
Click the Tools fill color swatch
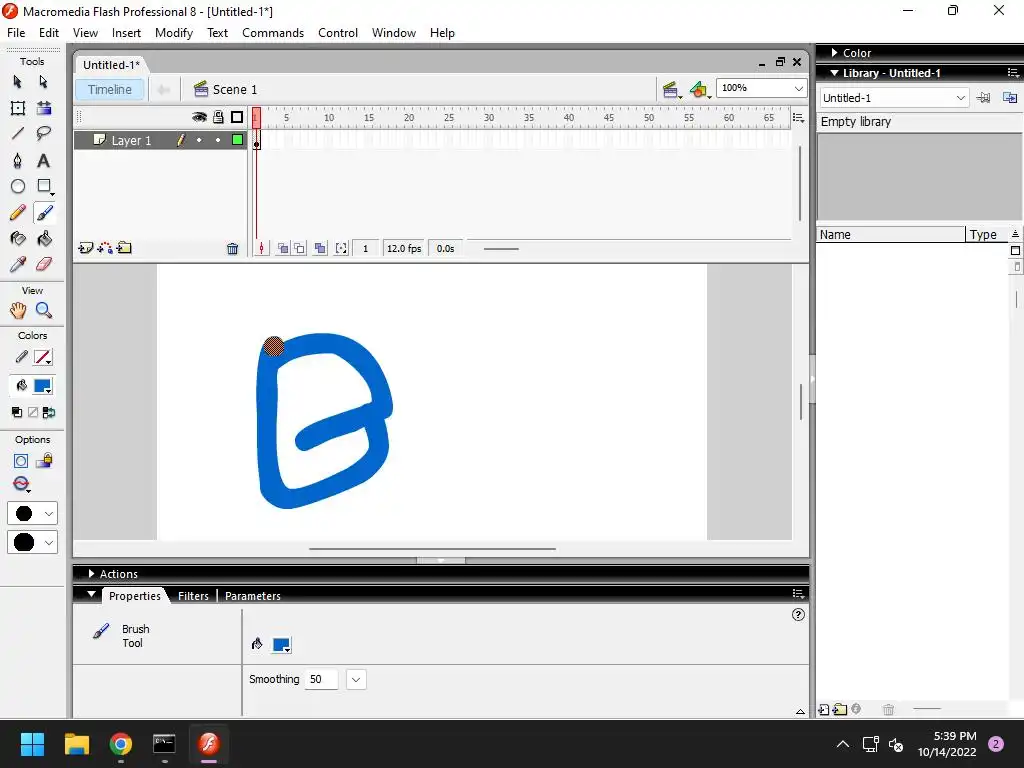[x=42, y=386]
